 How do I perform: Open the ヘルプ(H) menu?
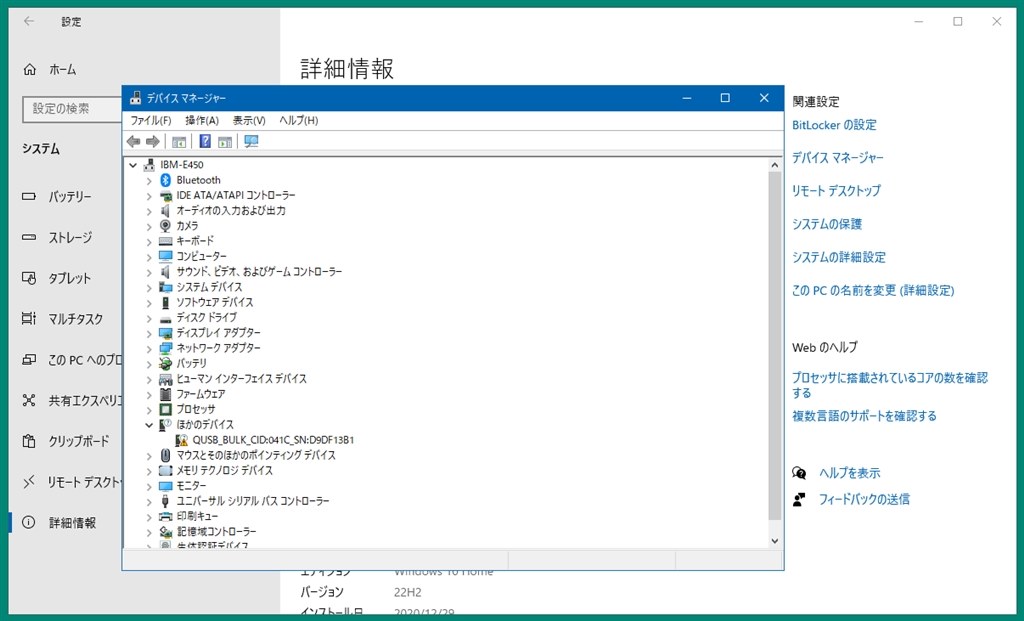[298, 121]
